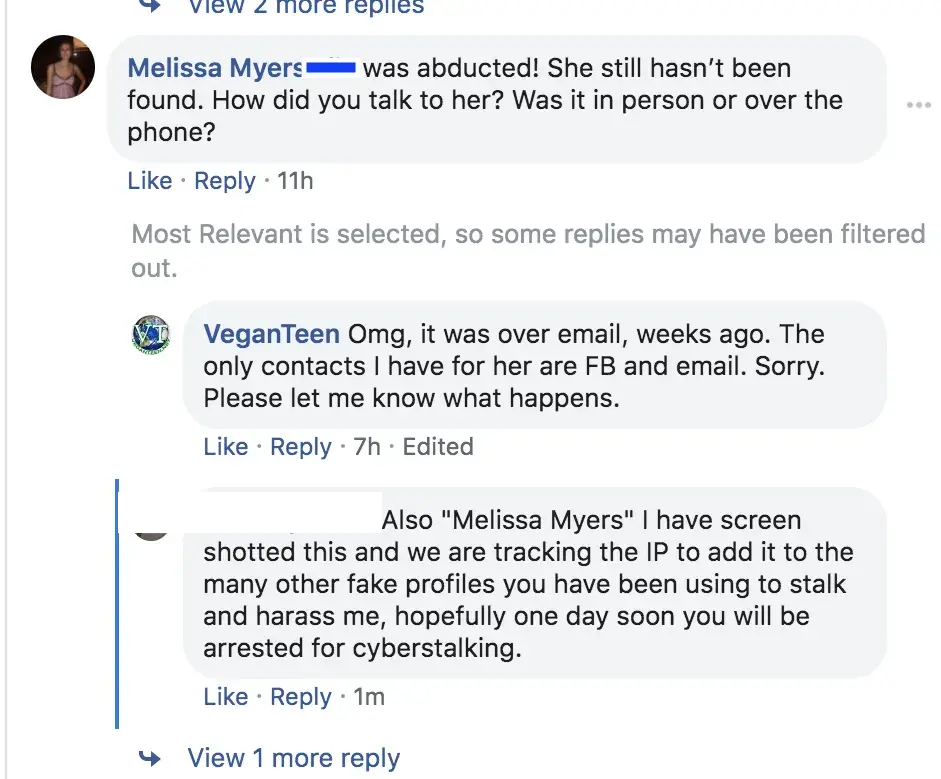This screenshot has height=779, width=941.
Task: Click arrow icon beside View 1 more reply
Action: click(x=150, y=757)
